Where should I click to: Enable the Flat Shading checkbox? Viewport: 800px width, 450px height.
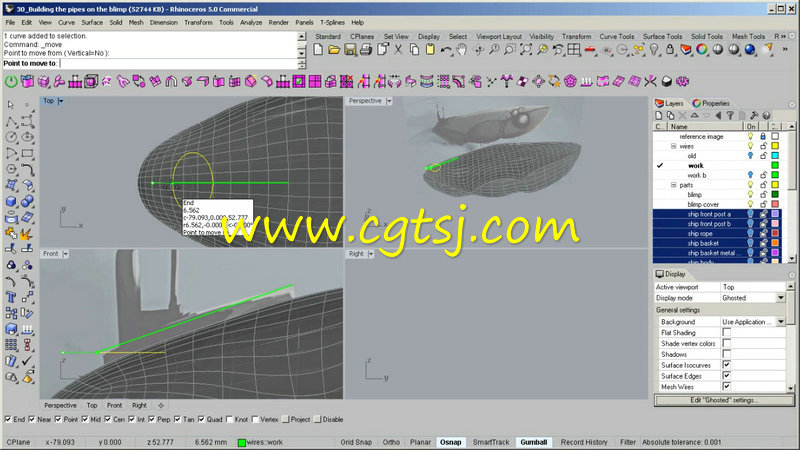click(727, 333)
